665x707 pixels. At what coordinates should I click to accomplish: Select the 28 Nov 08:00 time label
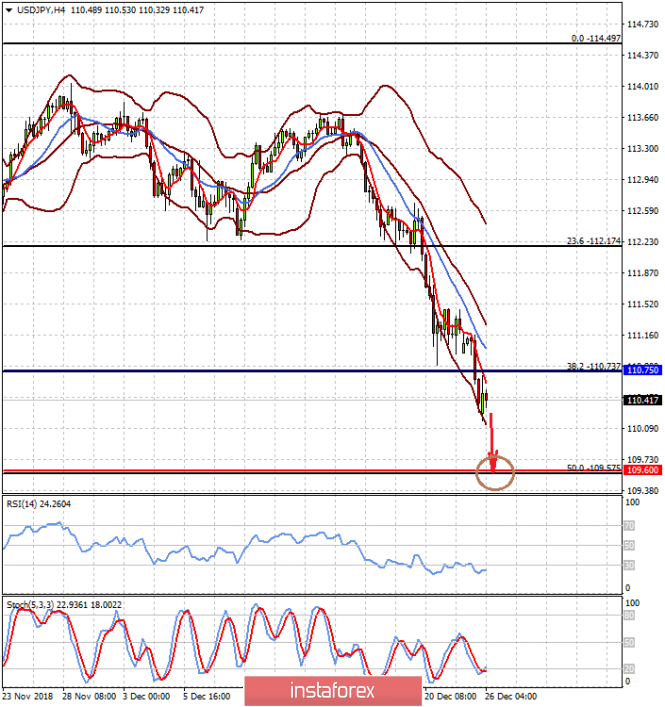pyautogui.click(x=89, y=697)
